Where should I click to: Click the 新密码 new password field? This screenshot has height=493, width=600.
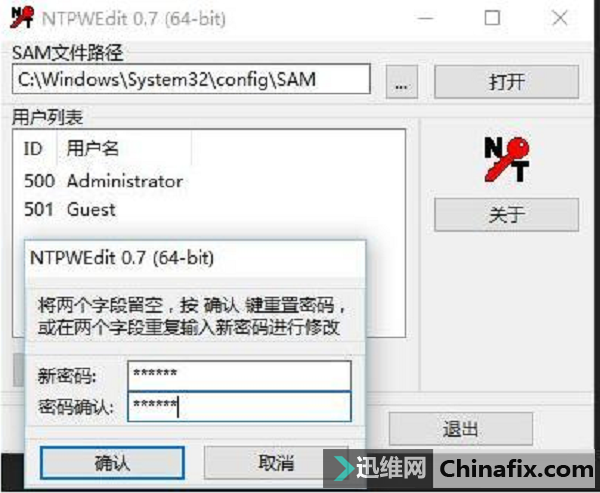pyautogui.click(x=239, y=375)
